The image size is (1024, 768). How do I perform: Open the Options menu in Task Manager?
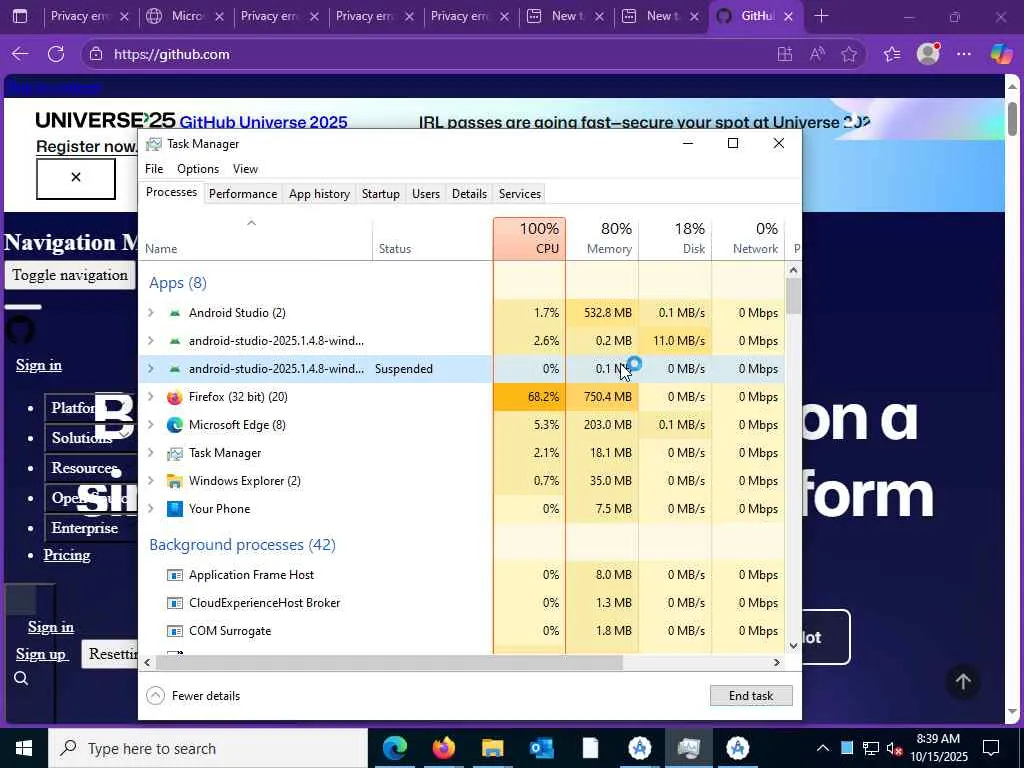tap(198, 169)
